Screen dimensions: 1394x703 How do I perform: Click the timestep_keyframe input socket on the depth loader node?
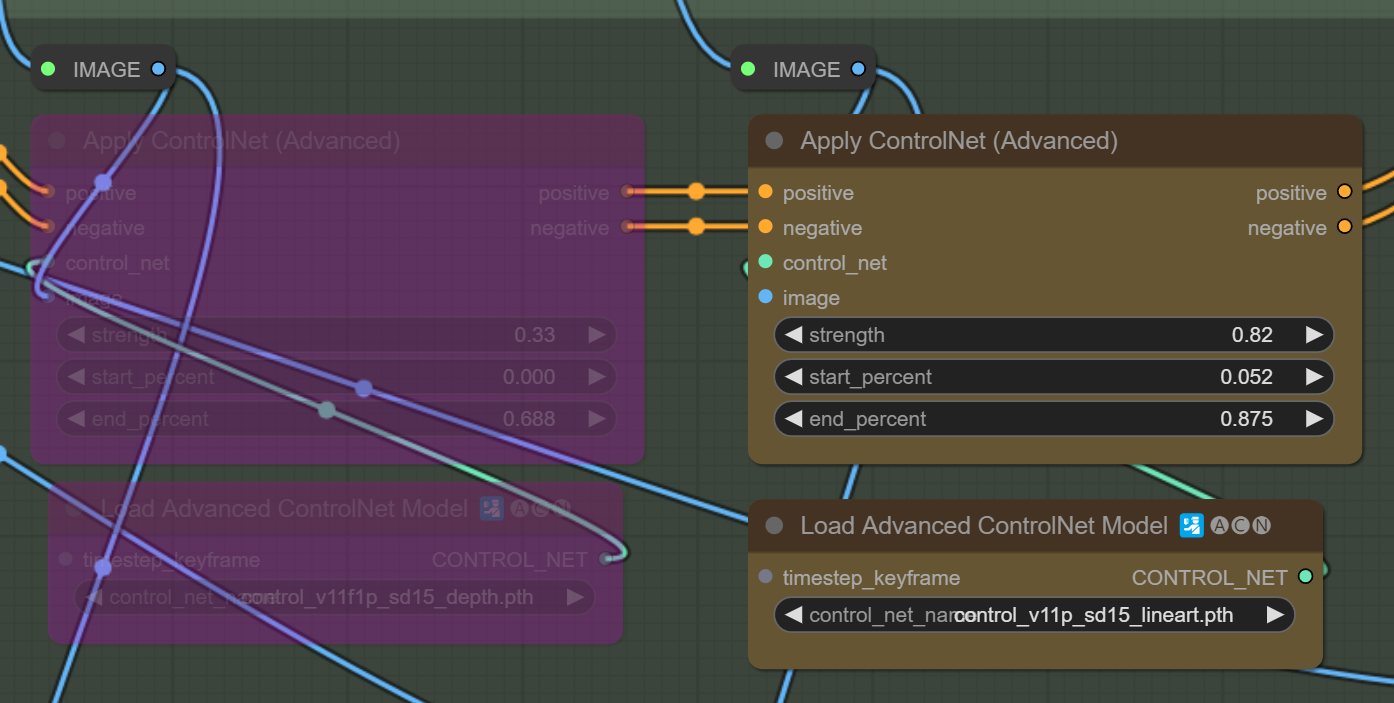tap(66, 559)
